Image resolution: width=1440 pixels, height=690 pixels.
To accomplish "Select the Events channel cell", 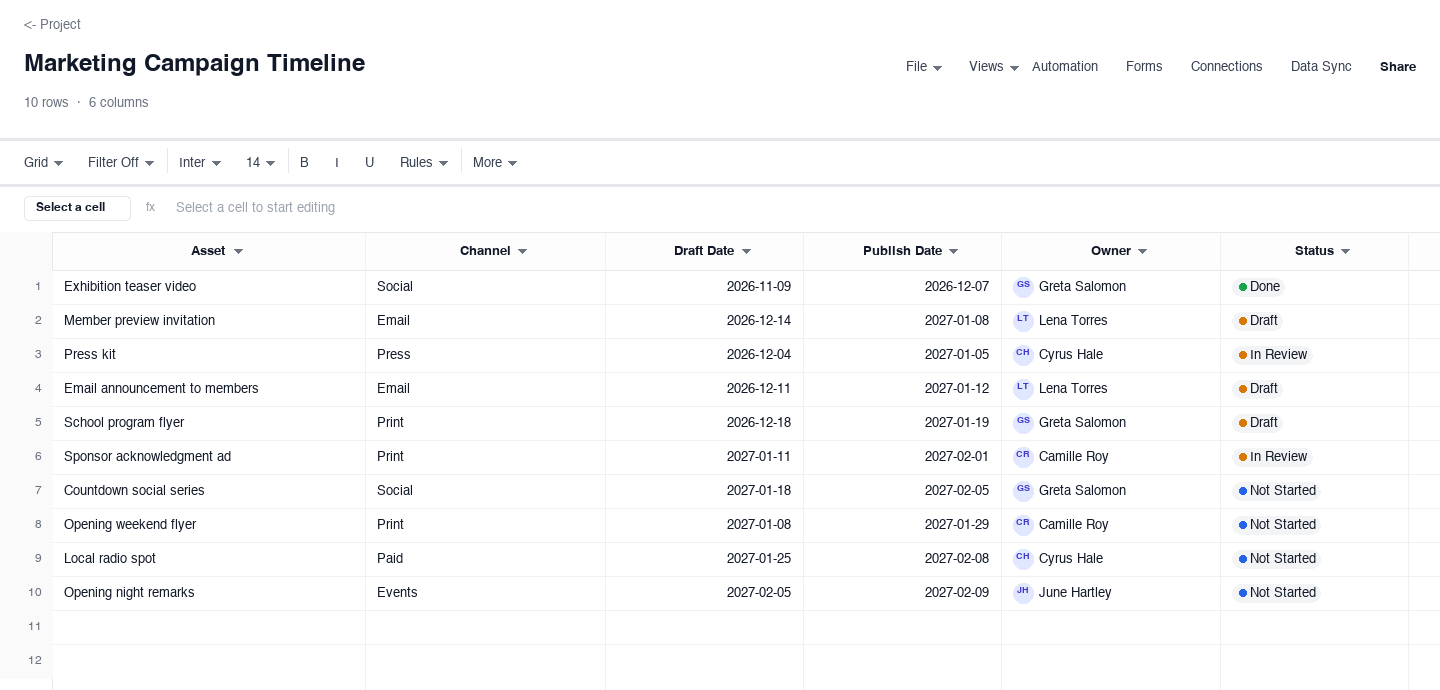I will (x=486, y=593).
